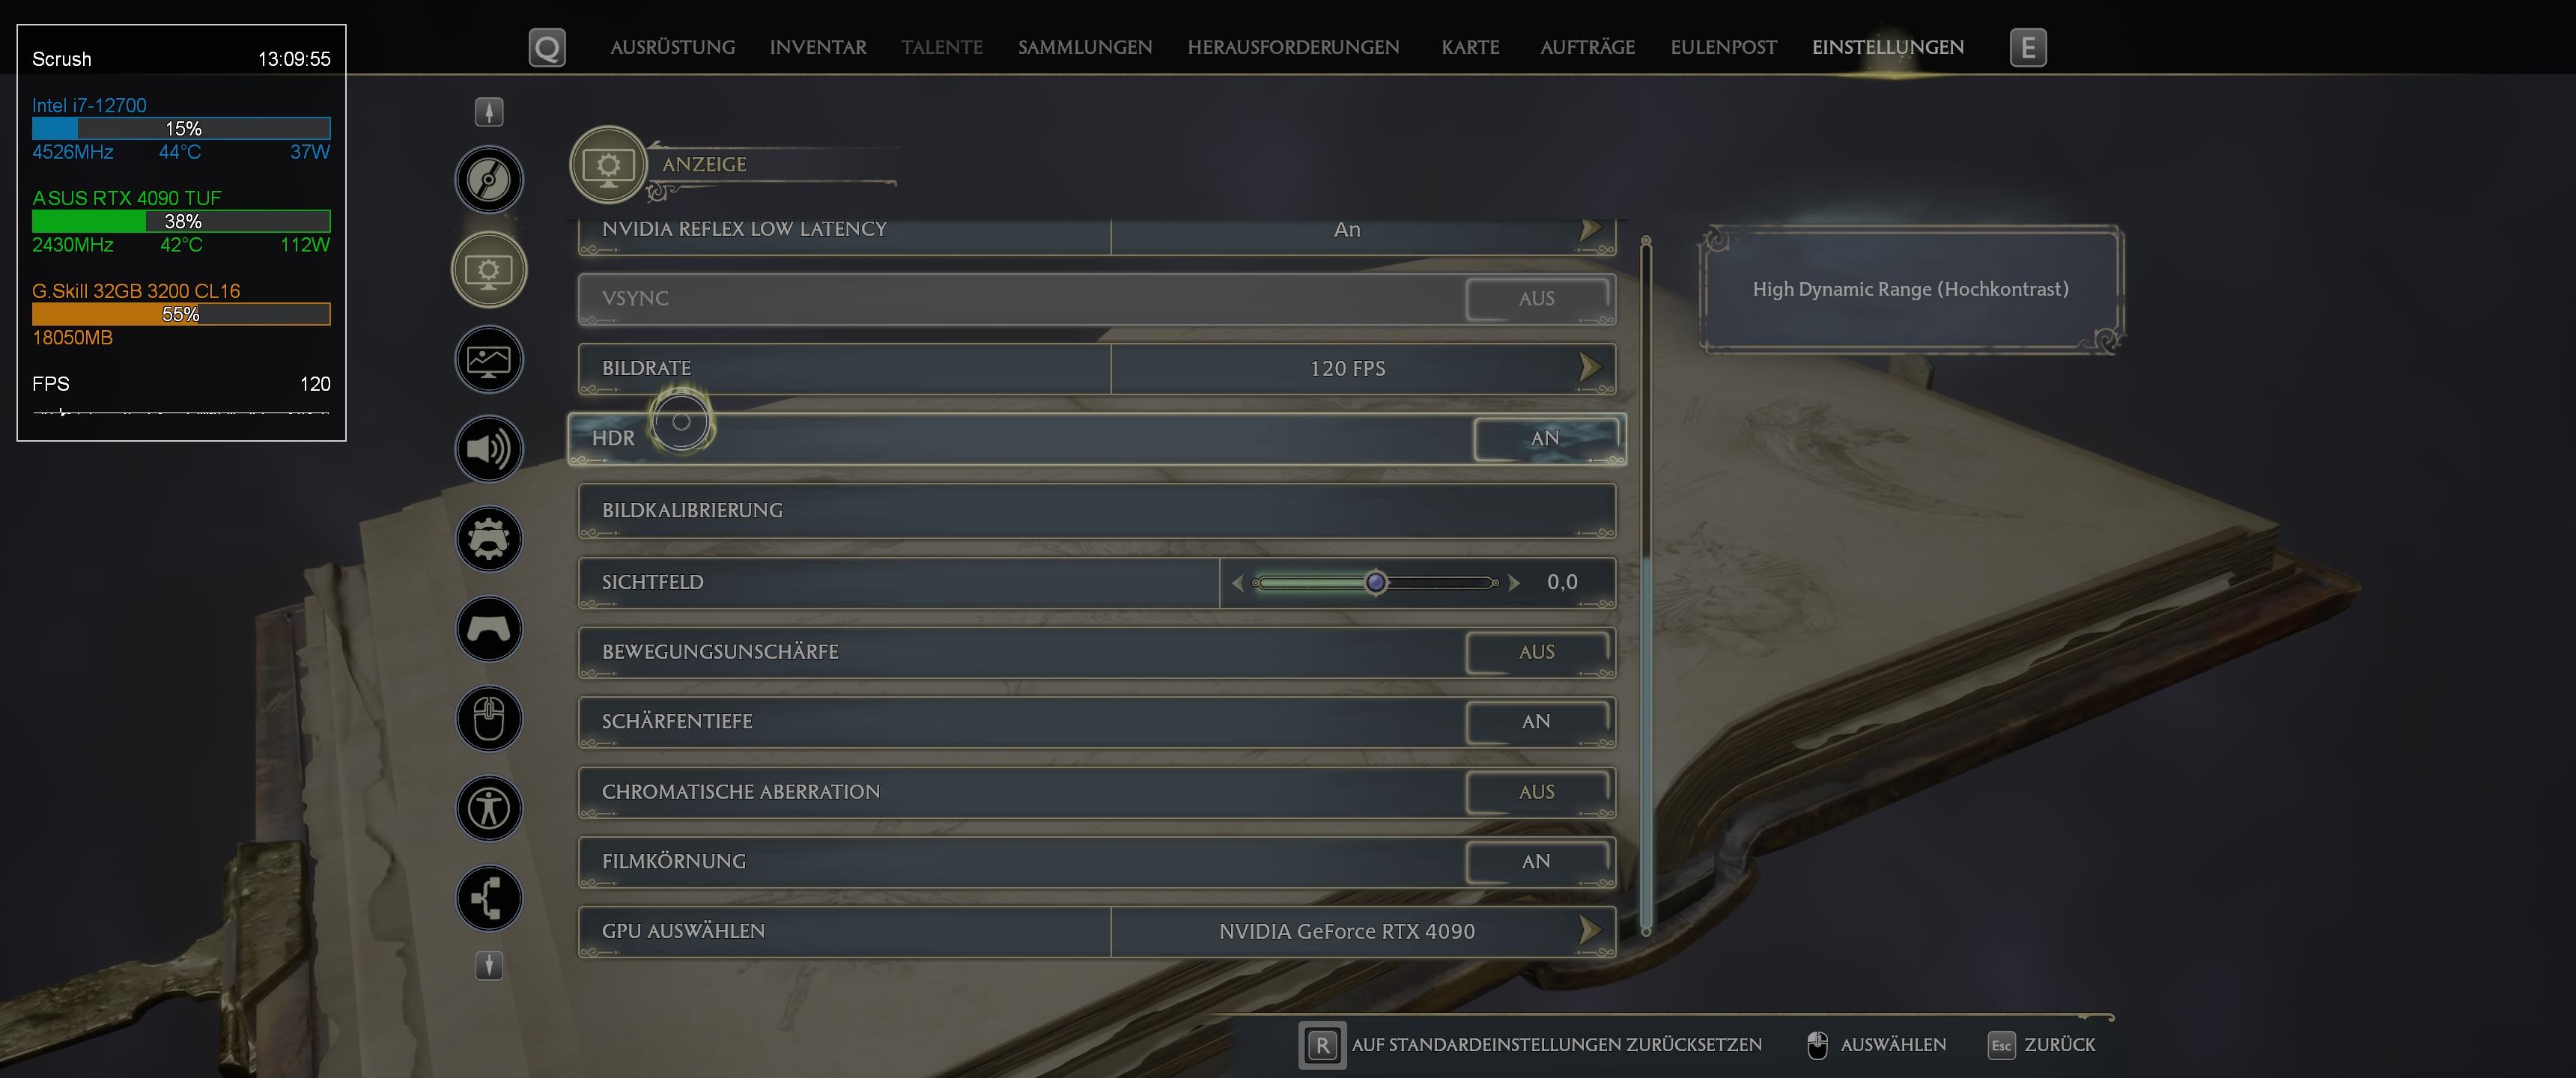Click the RAM 55% usage bar
This screenshot has height=1078, width=2576.
click(x=181, y=314)
